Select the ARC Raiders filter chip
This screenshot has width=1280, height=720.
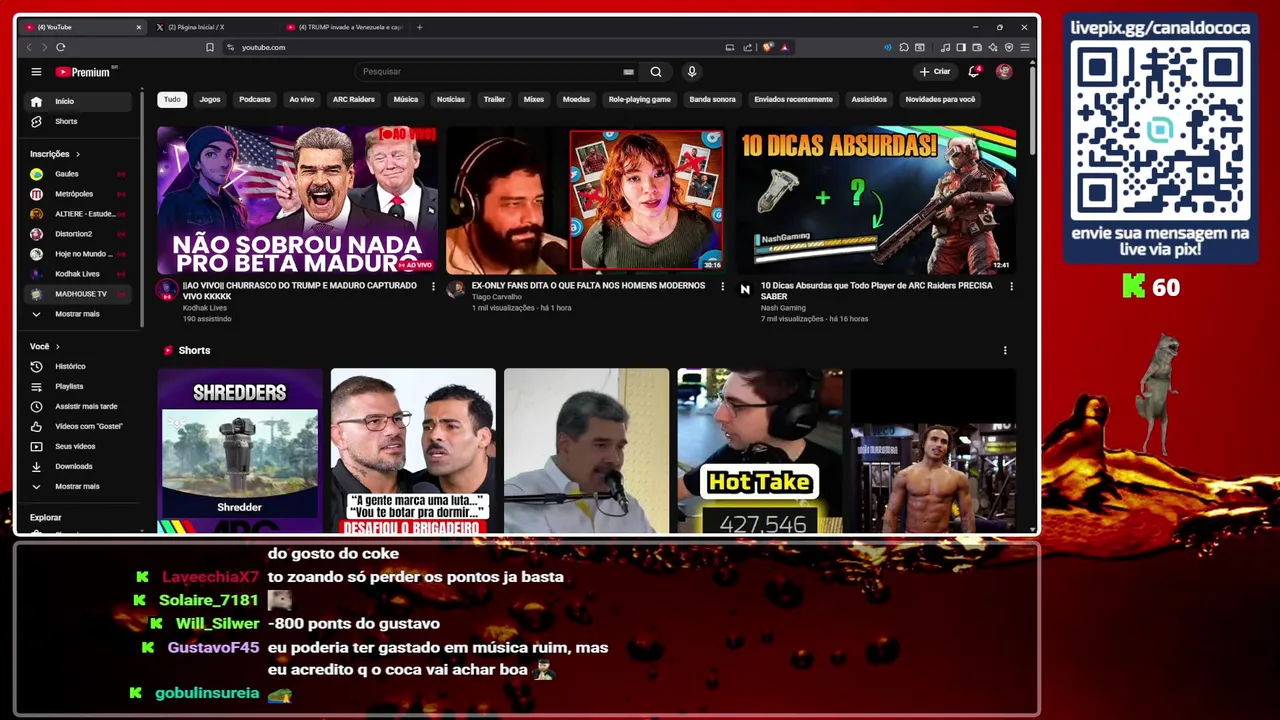pos(354,99)
